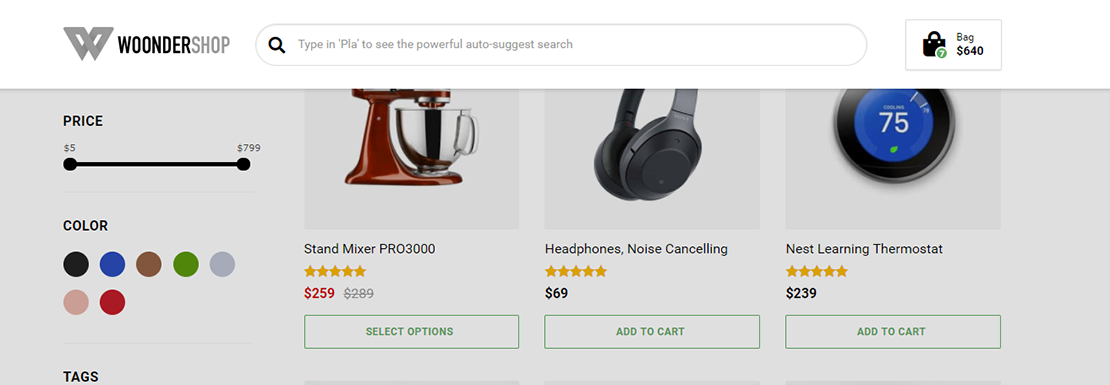
Task: Select the black color swatch
Action: [76, 264]
